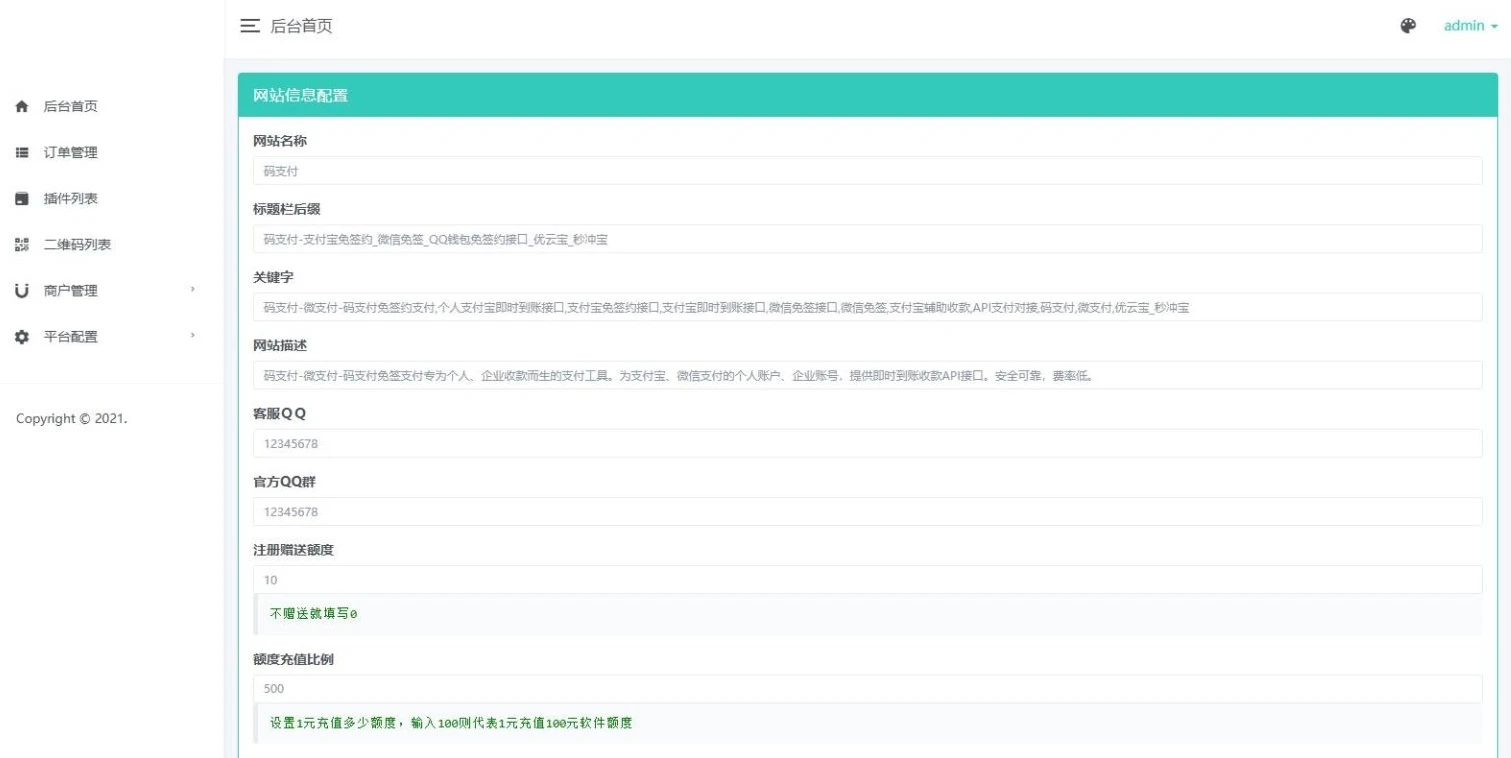Click the 网站描述 input field
1511x758 pixels.
click(x=867, y=375)
